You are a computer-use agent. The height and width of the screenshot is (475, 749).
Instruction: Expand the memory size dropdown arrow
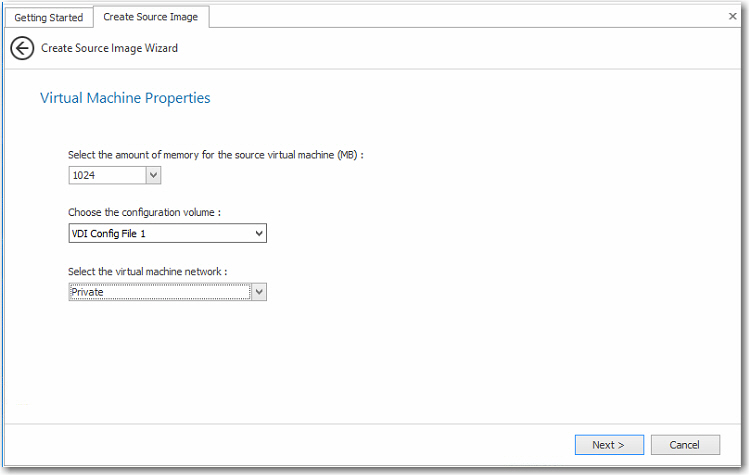click(x=153, y=175)
